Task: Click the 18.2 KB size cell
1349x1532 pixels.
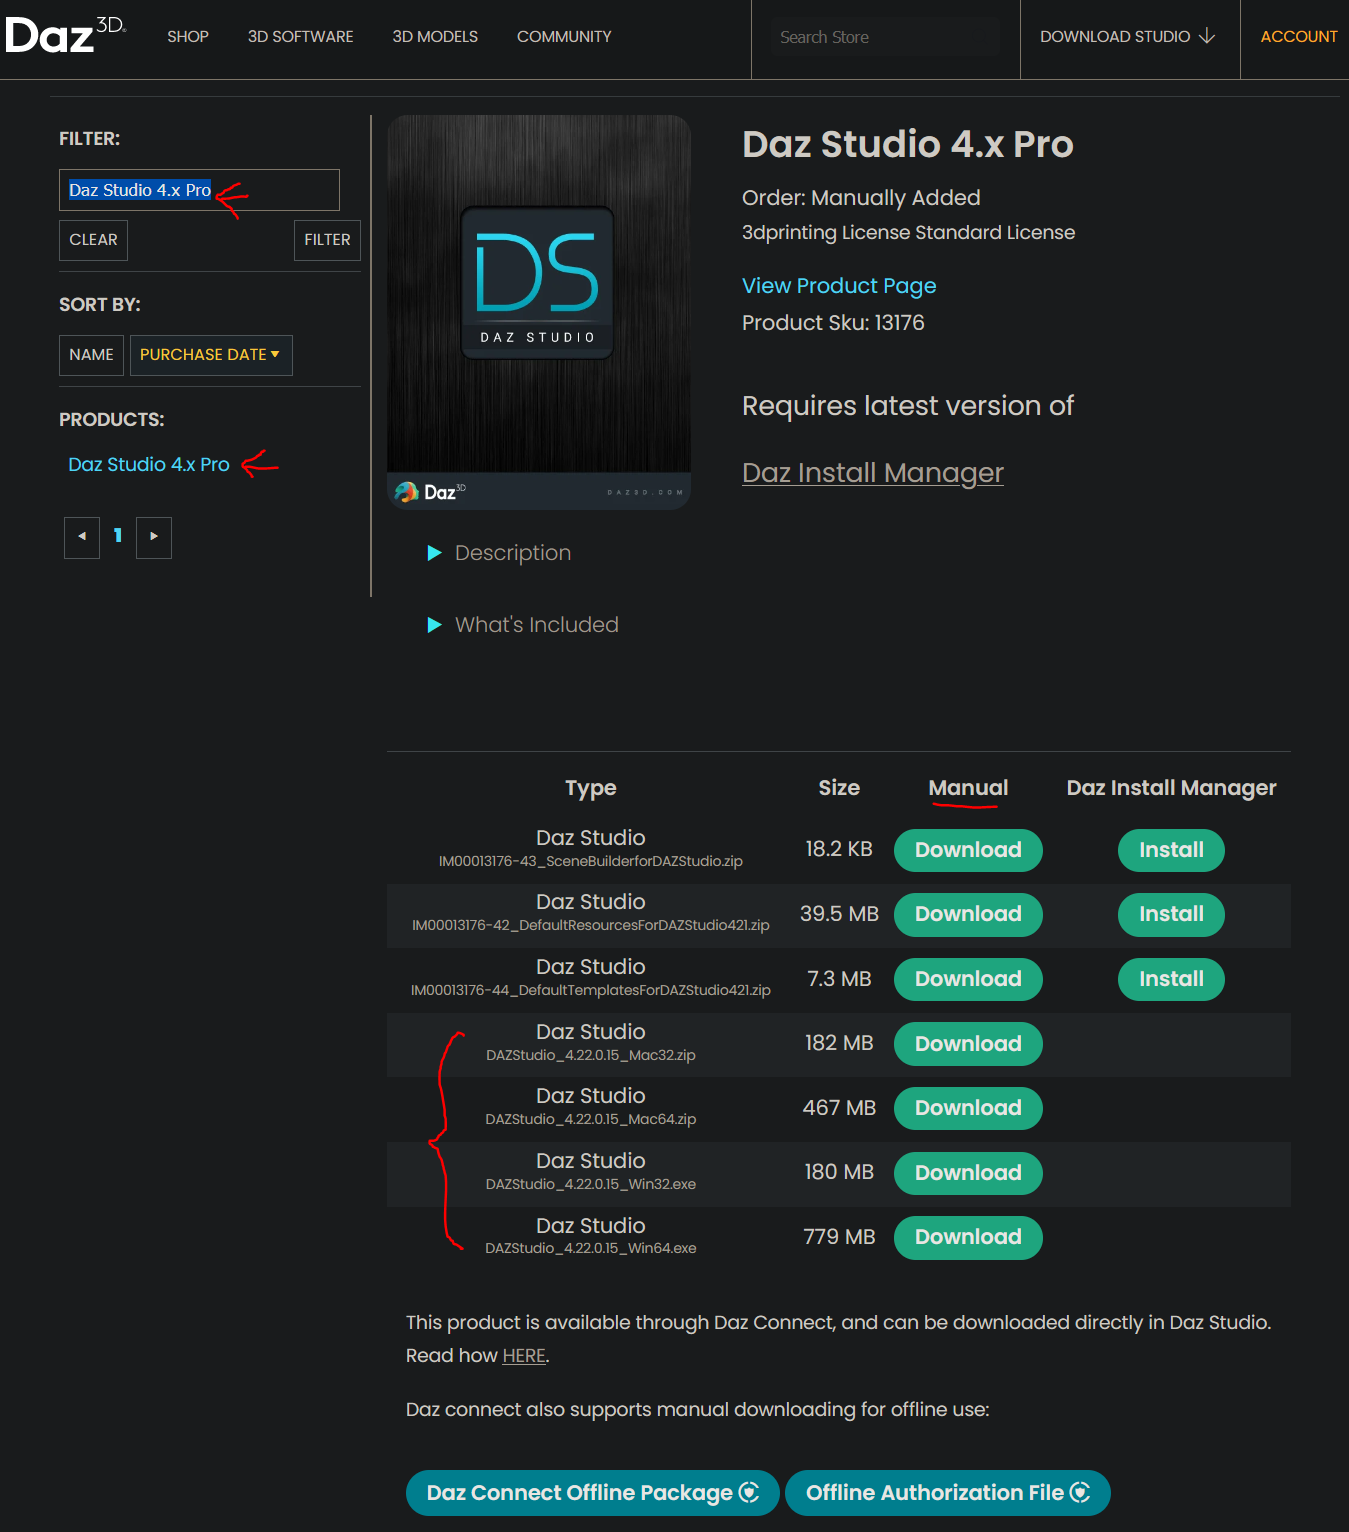Action: click(x=839, y=849)
